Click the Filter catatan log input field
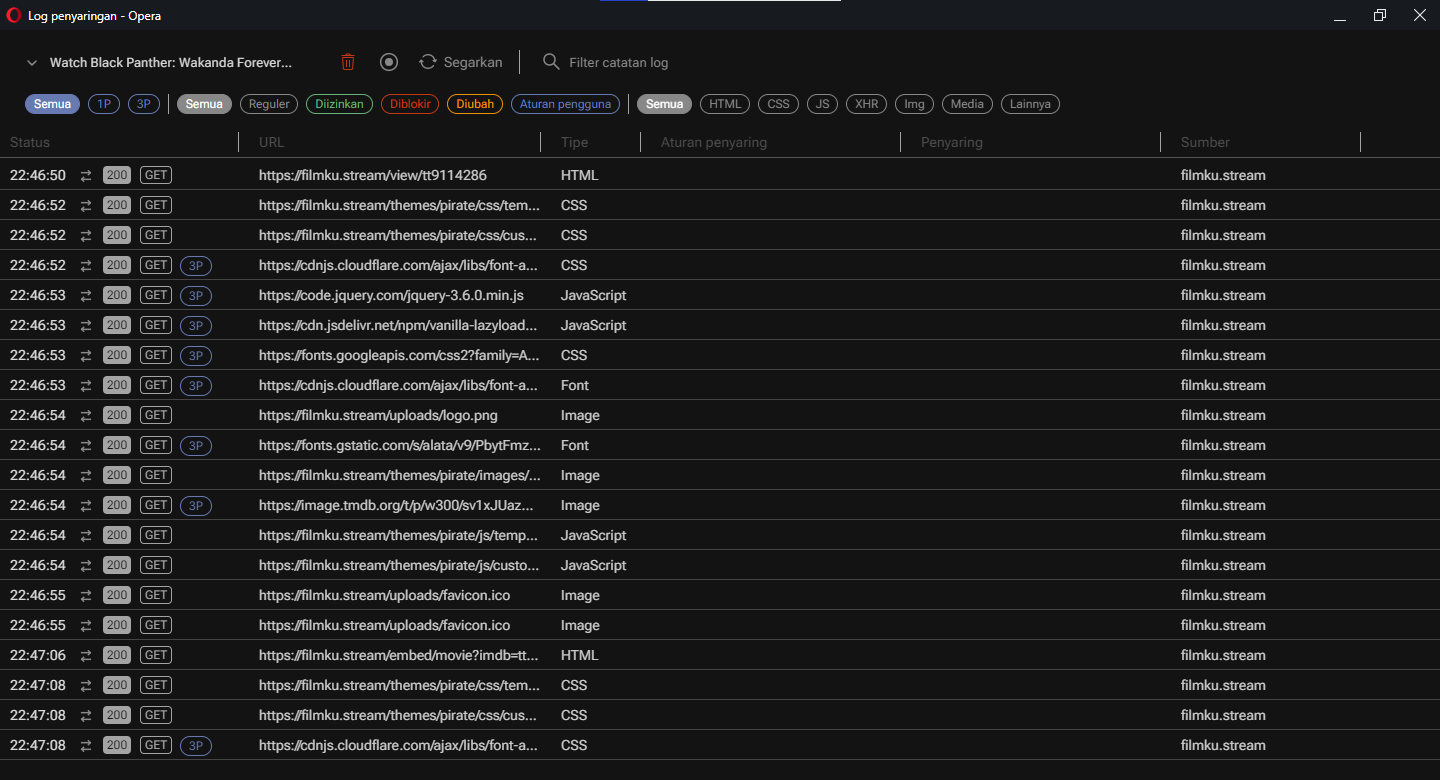Image resolution: width=1440 pixels, height=780 pixels. click(x=620, y=61)
